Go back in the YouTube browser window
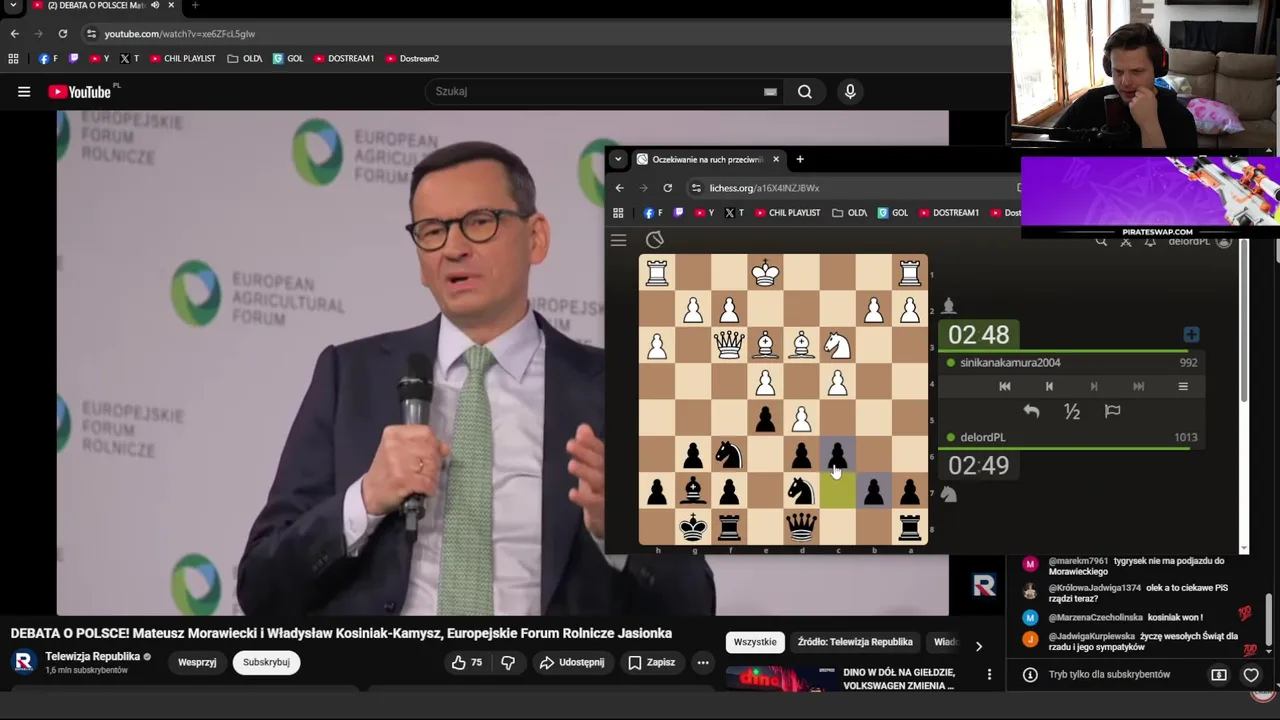Screen dimensions: 1280x720 (14, 34)
